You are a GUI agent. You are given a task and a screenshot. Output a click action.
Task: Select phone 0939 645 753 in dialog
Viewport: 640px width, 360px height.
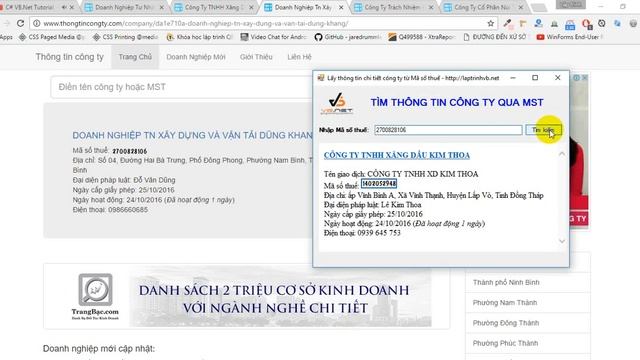[x=379, y=233]
